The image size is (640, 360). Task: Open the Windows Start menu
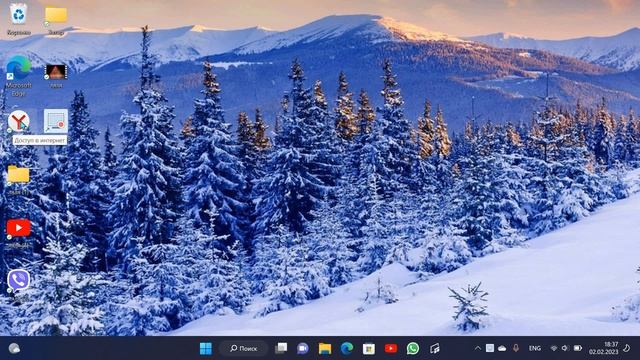click(206, 348)
